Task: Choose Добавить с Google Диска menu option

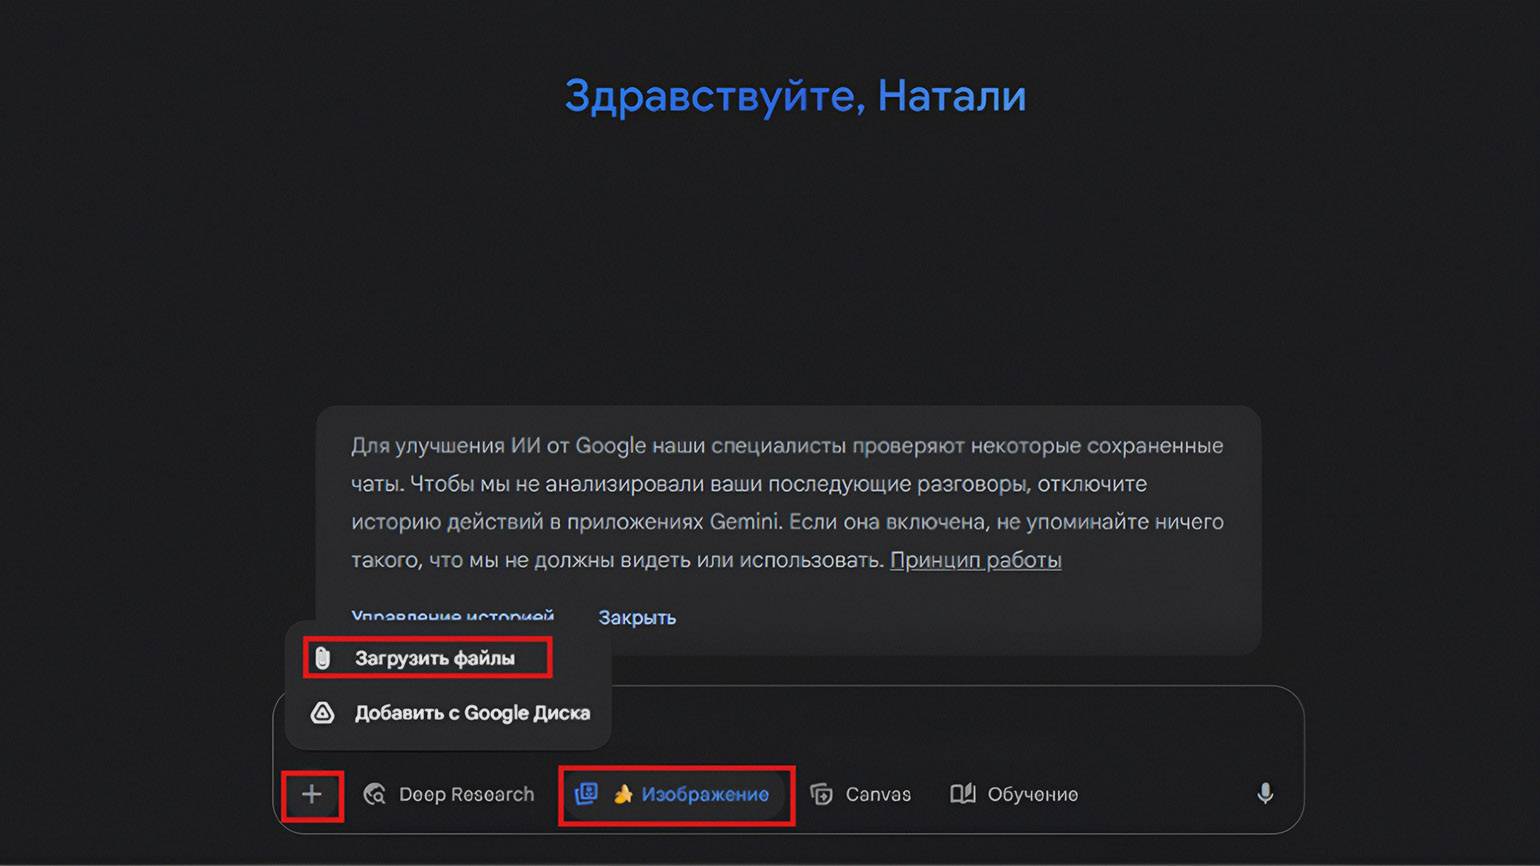Action: 472,713
